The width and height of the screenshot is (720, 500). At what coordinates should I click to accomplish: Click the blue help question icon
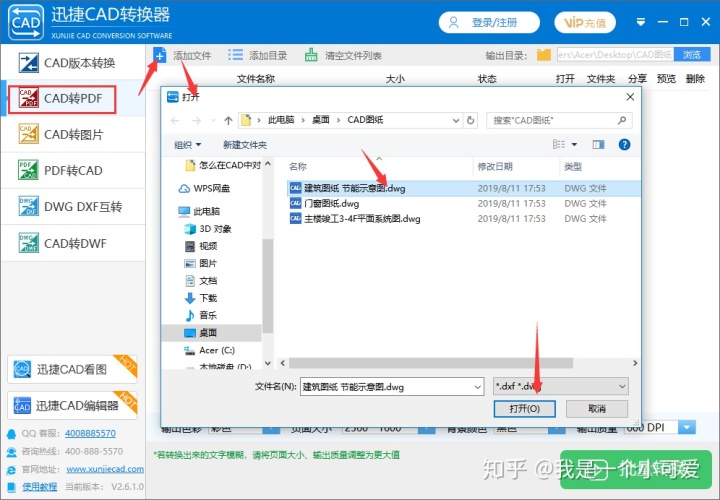pos(624,145)
